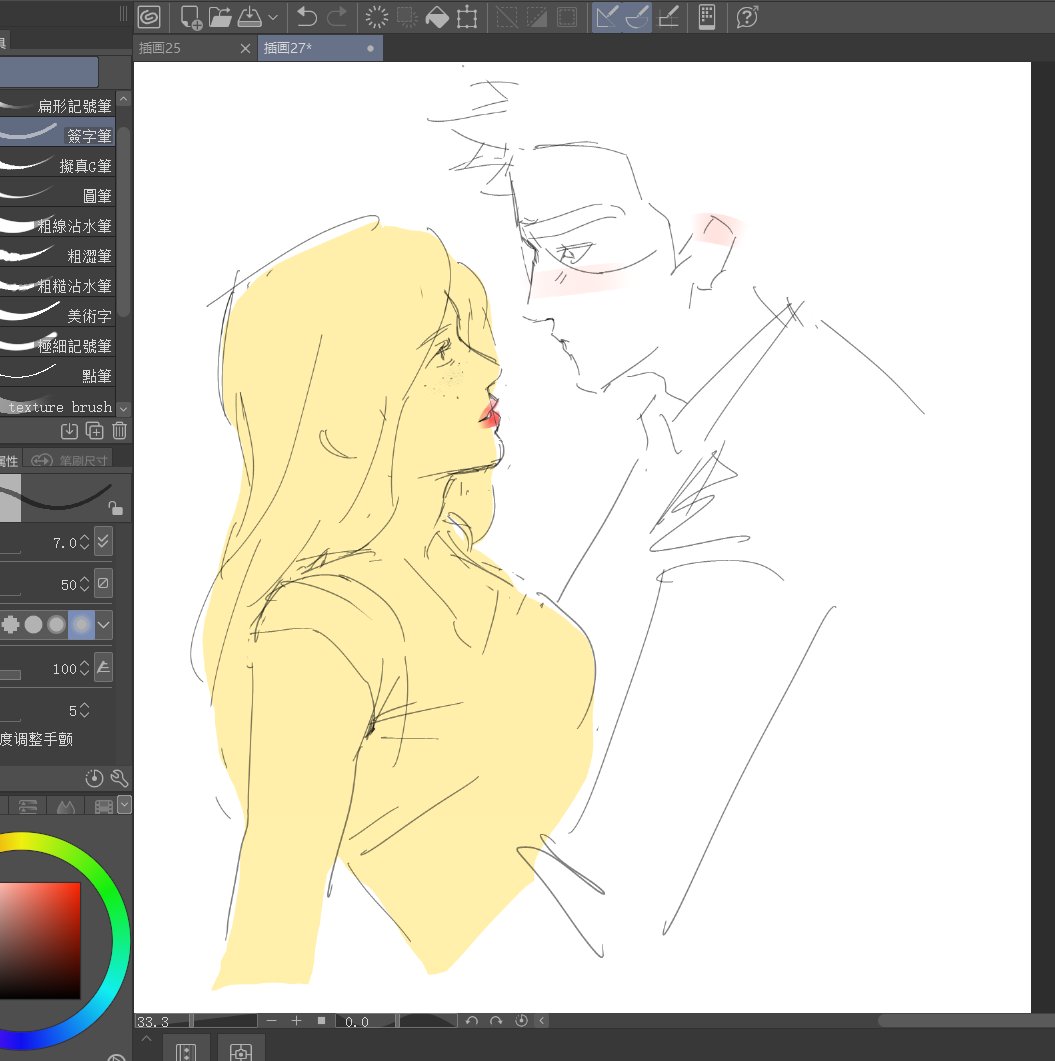
Task: Adjust the 100 value stepper
Action: pyautogui.click(x=84, y=669)
